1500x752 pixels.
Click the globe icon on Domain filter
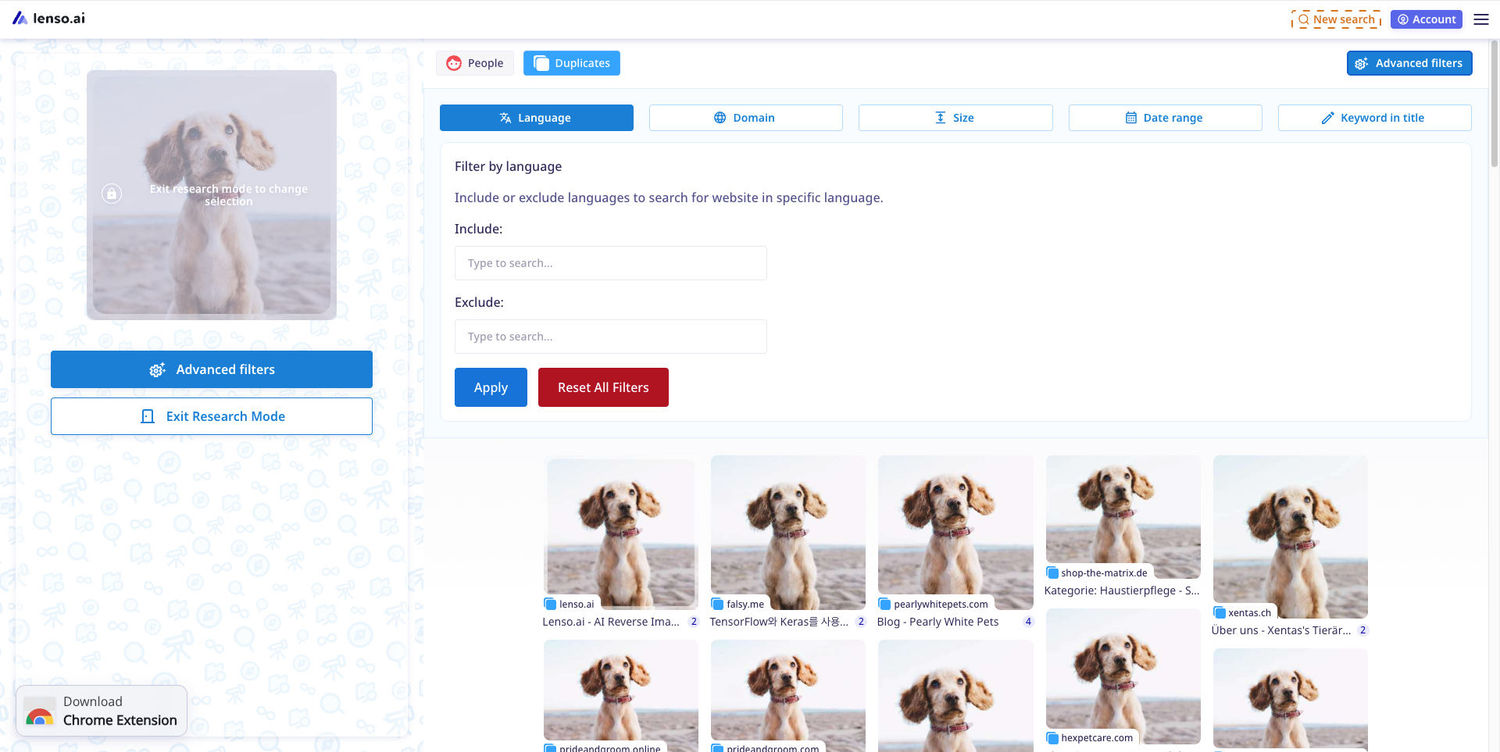click(720, 118)
